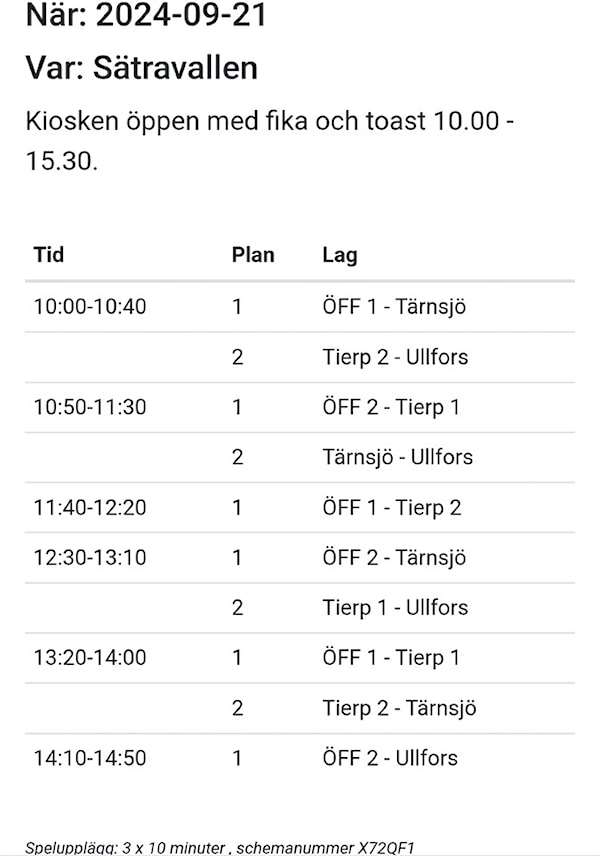The height and width of the screenshot is (856, 600).
Task: Choose the ÖFF 2 - Tierp 1 match
Action: point(391,407)
